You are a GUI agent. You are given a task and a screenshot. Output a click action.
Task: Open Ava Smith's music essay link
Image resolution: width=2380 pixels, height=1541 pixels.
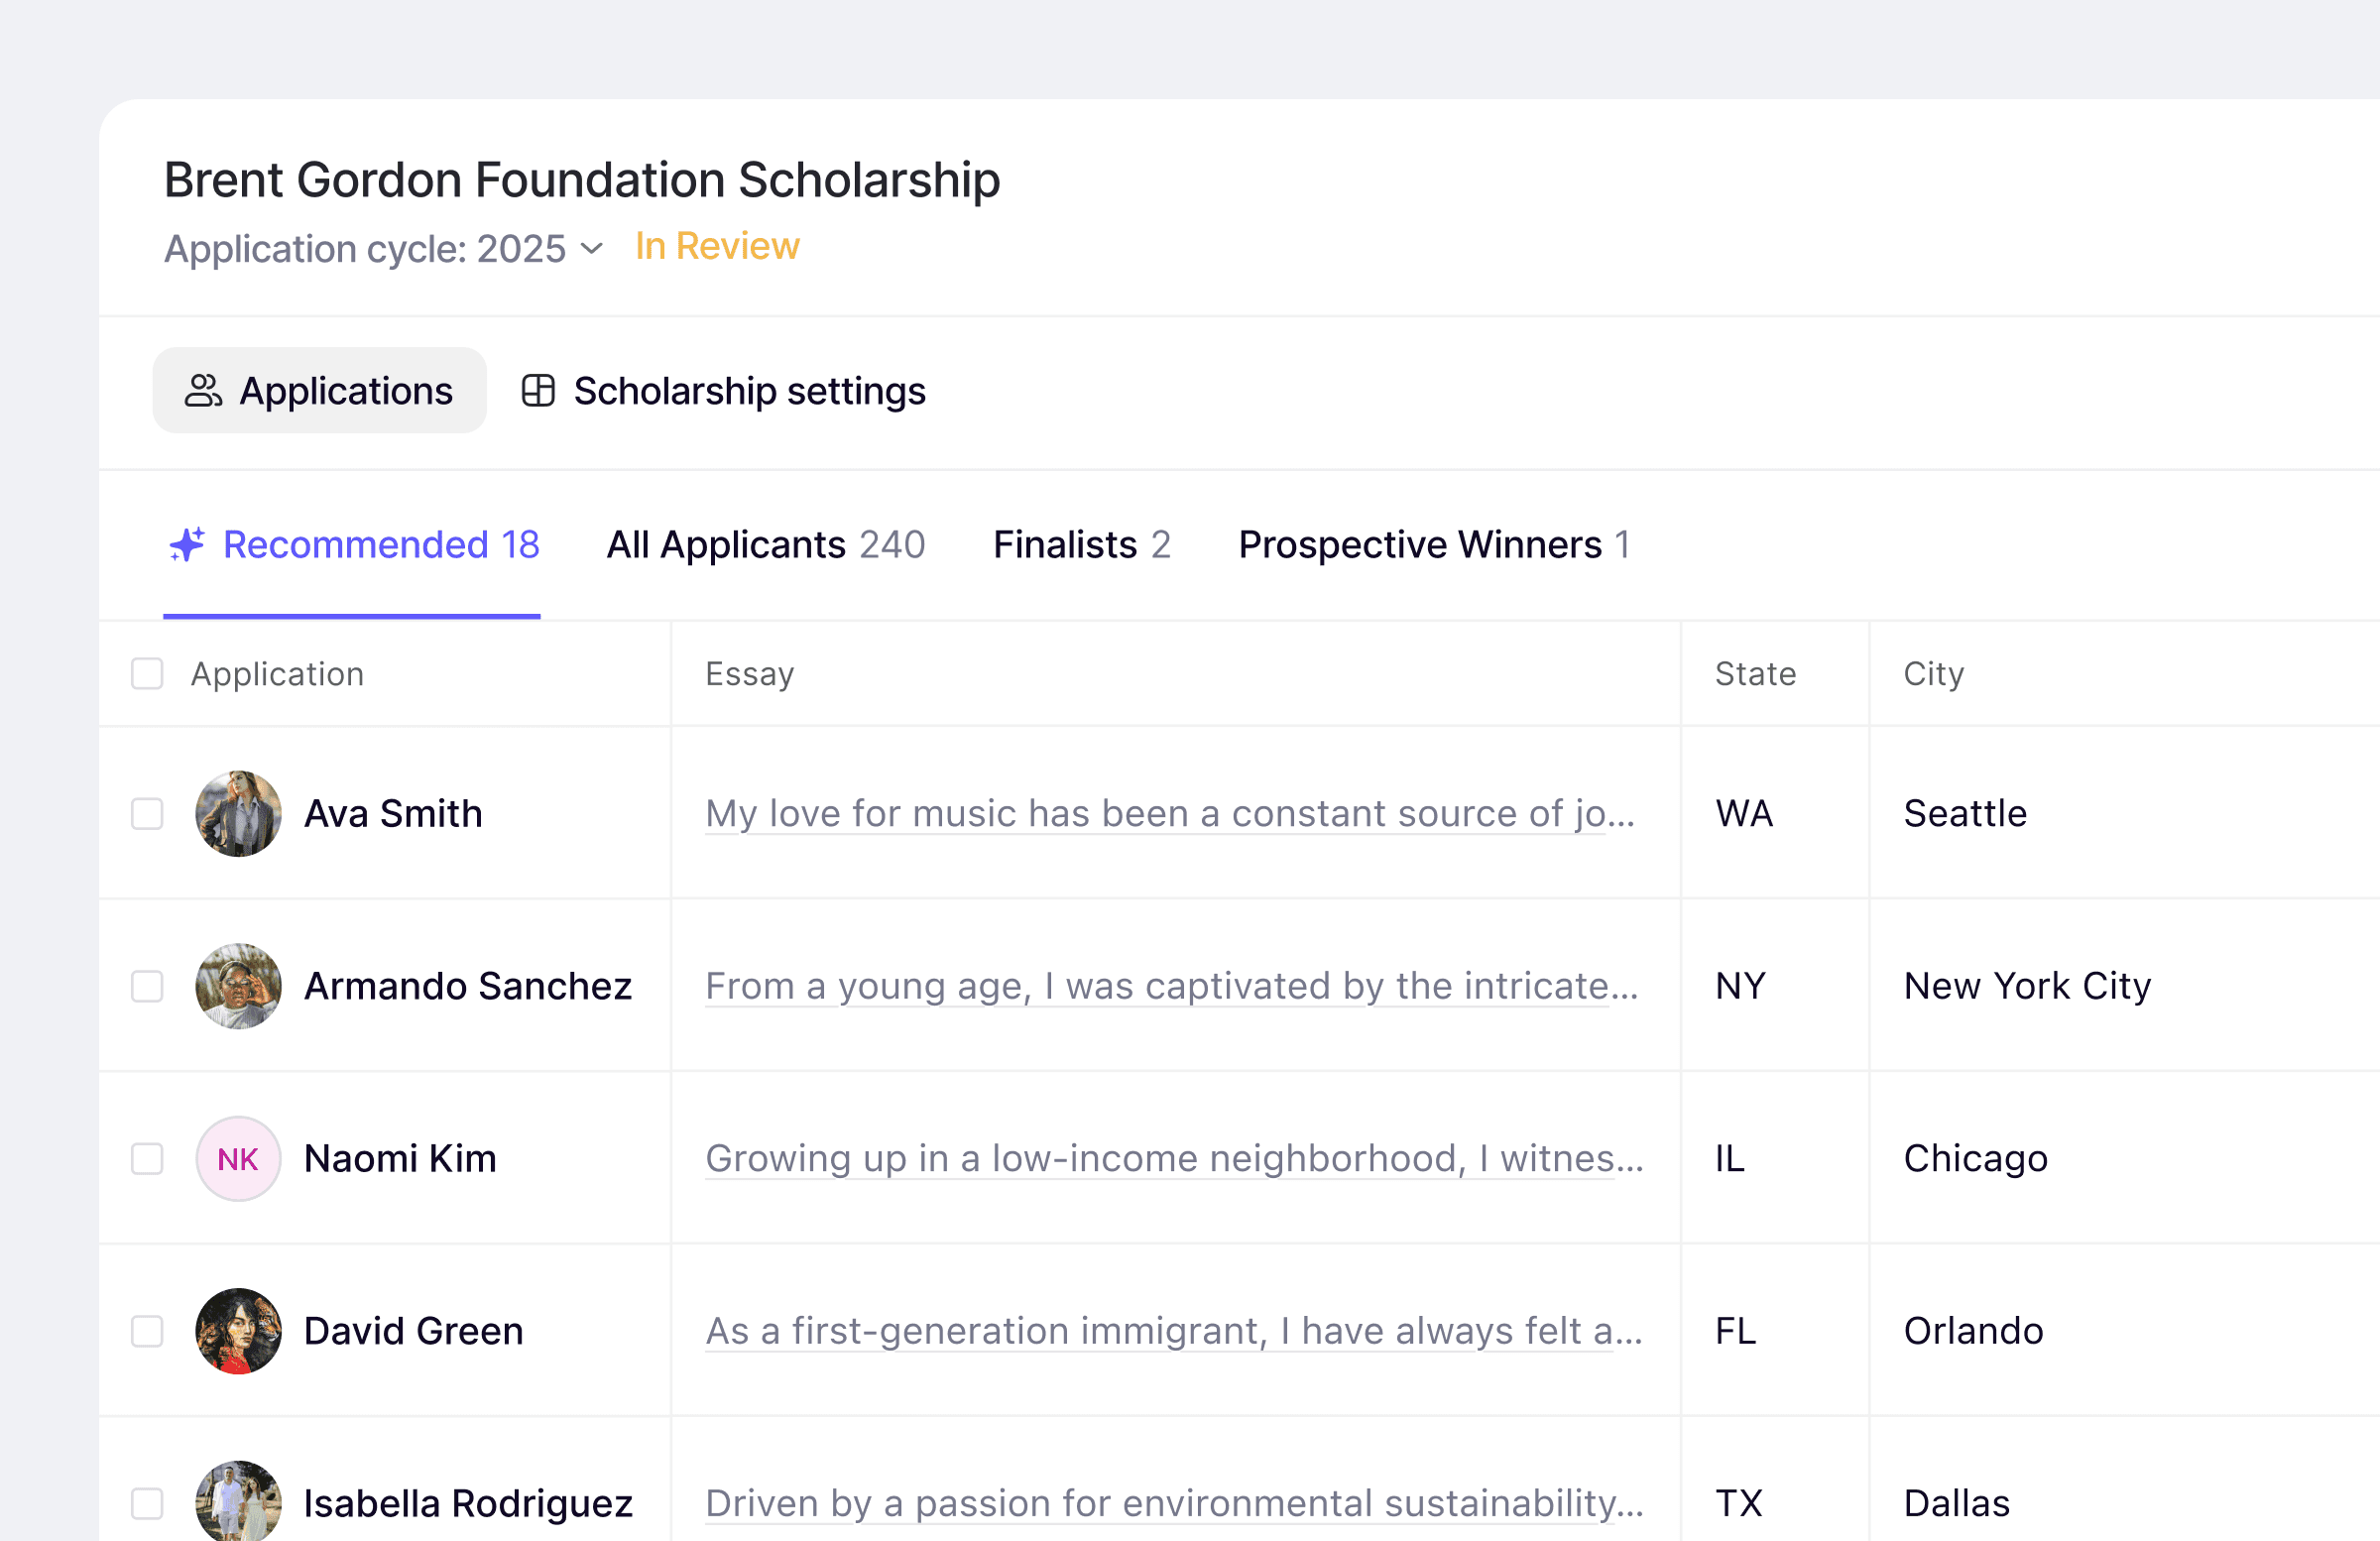pyautogui.click(x=1169, y=814)
